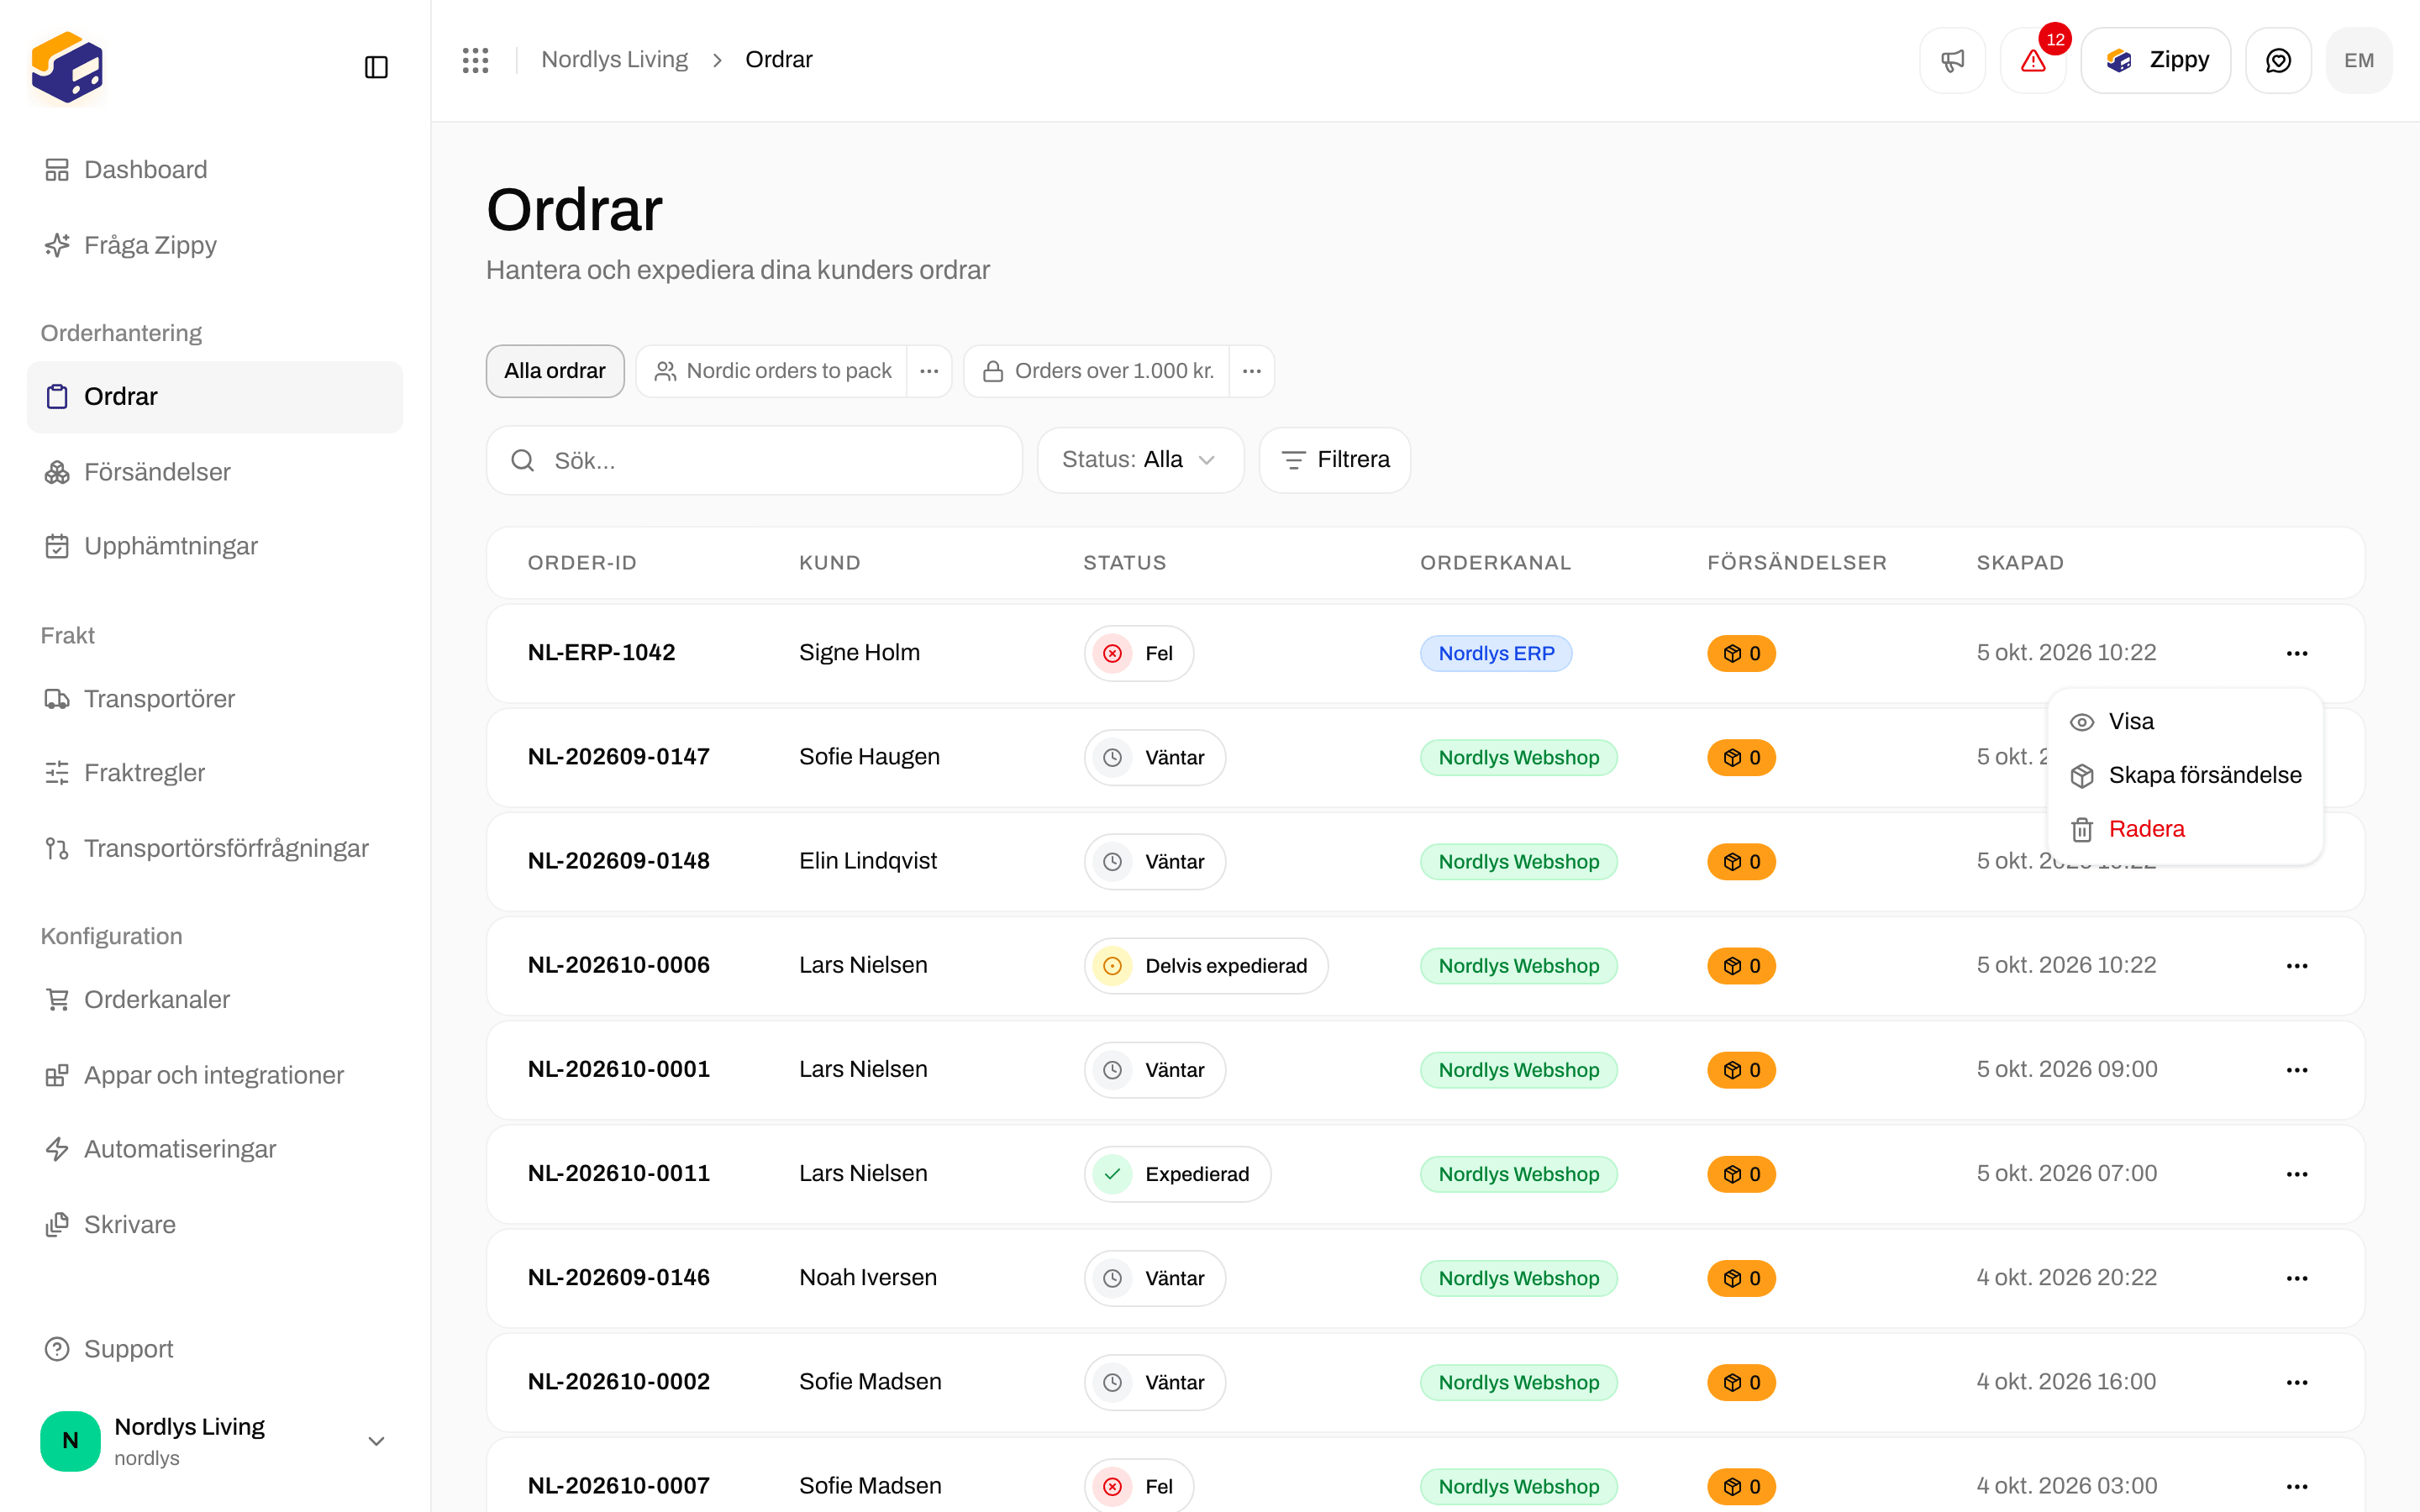
Task: Open the EM user avatar menu
Action: click(2359, 60)
